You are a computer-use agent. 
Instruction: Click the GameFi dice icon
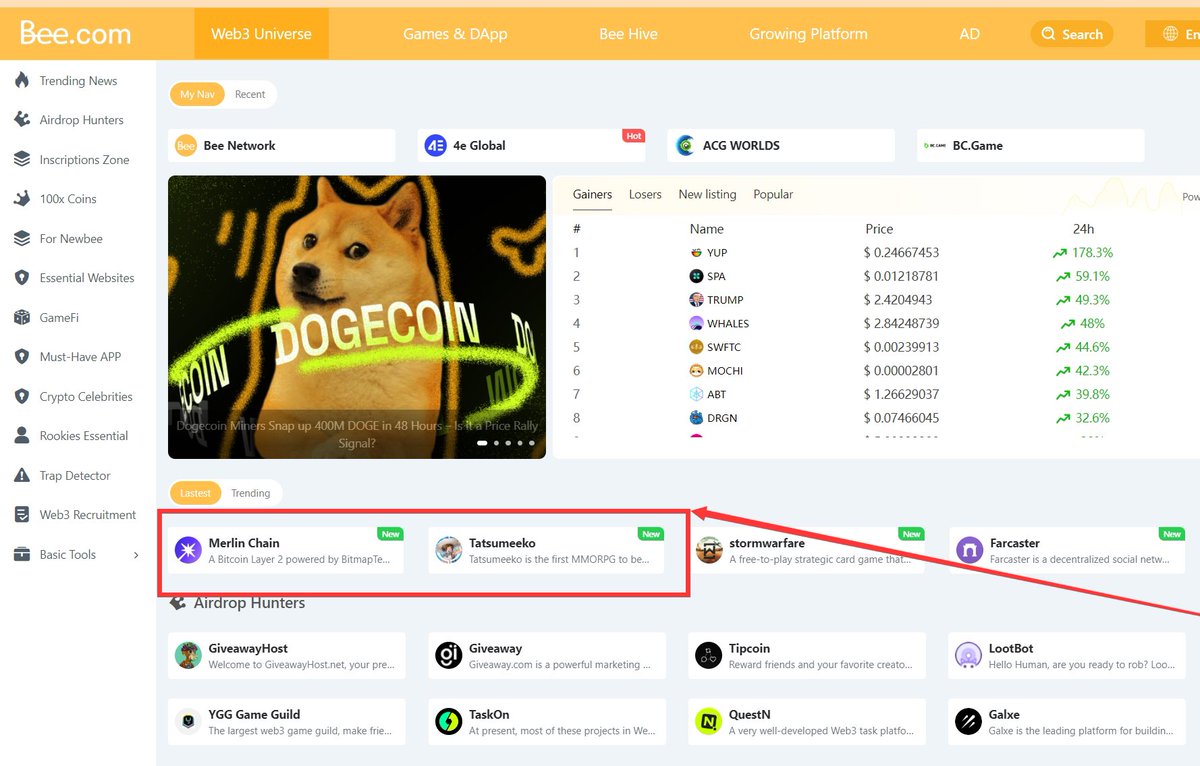tap(22, 318)
